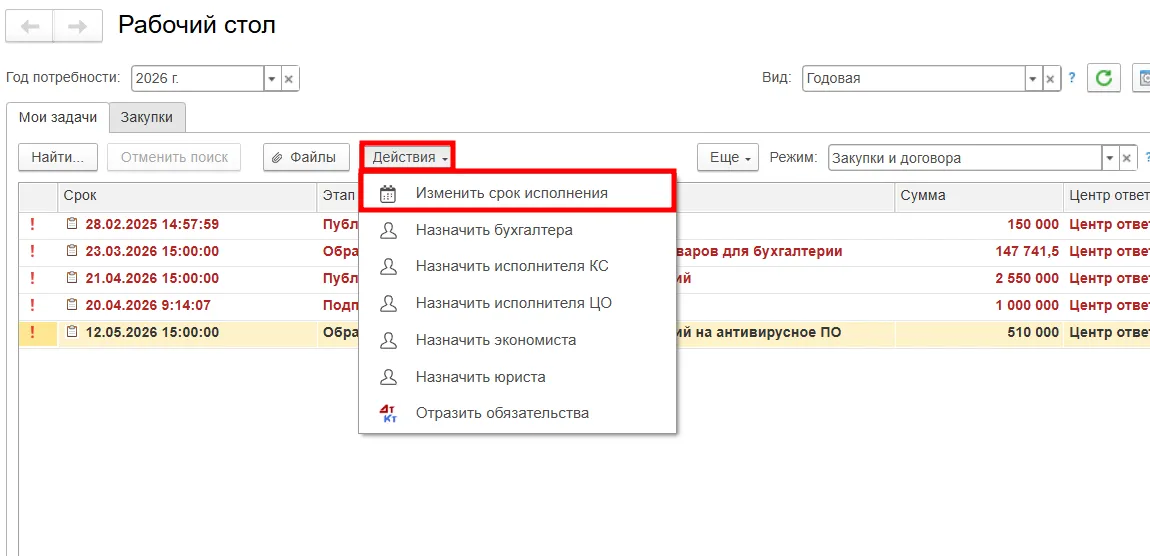Select sum cell 2 550 000

click(978, 279)
